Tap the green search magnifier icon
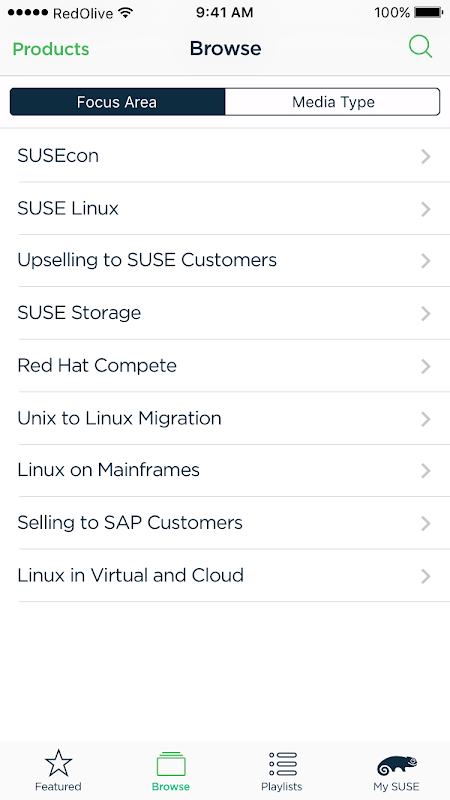The width and height of the screenshot is (450, 800). [x=420, y=47]
